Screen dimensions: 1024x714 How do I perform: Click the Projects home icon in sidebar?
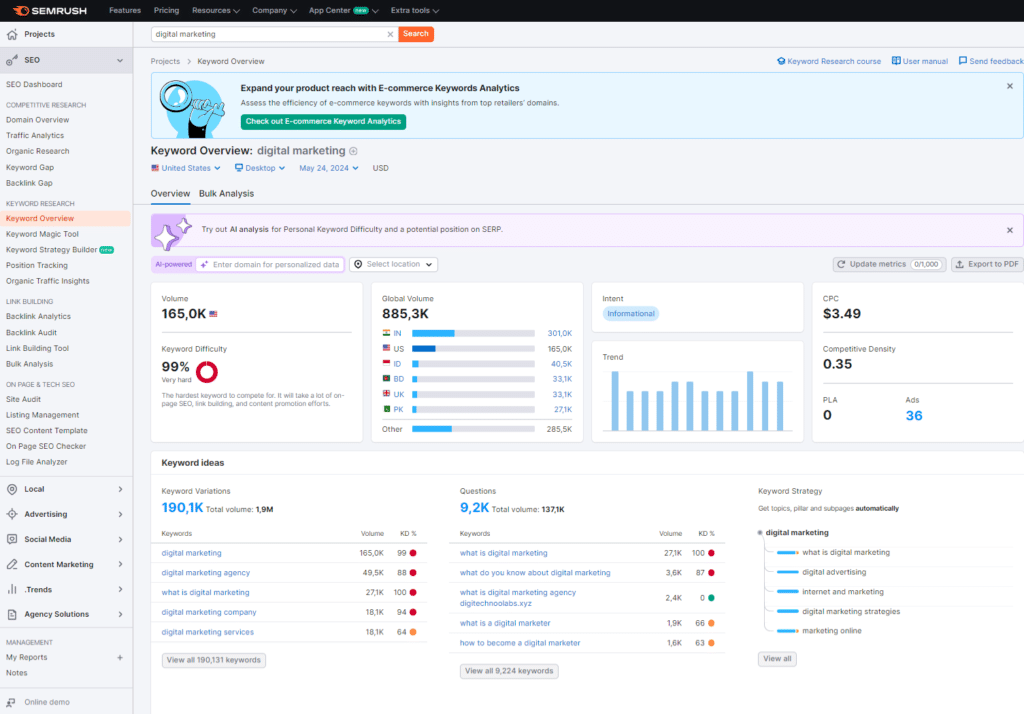(x=12, y=34)
